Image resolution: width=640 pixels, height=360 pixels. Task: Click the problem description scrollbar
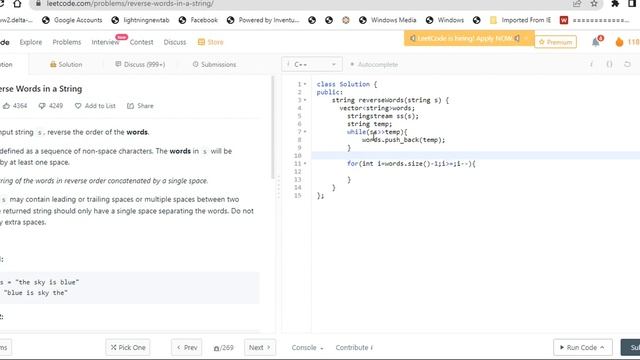[273, 127]
